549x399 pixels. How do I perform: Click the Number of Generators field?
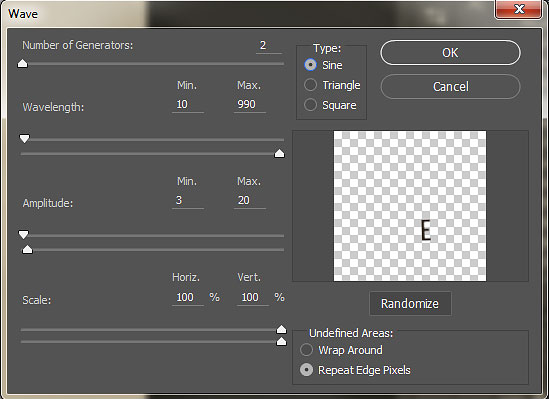[x=269, y=46]
